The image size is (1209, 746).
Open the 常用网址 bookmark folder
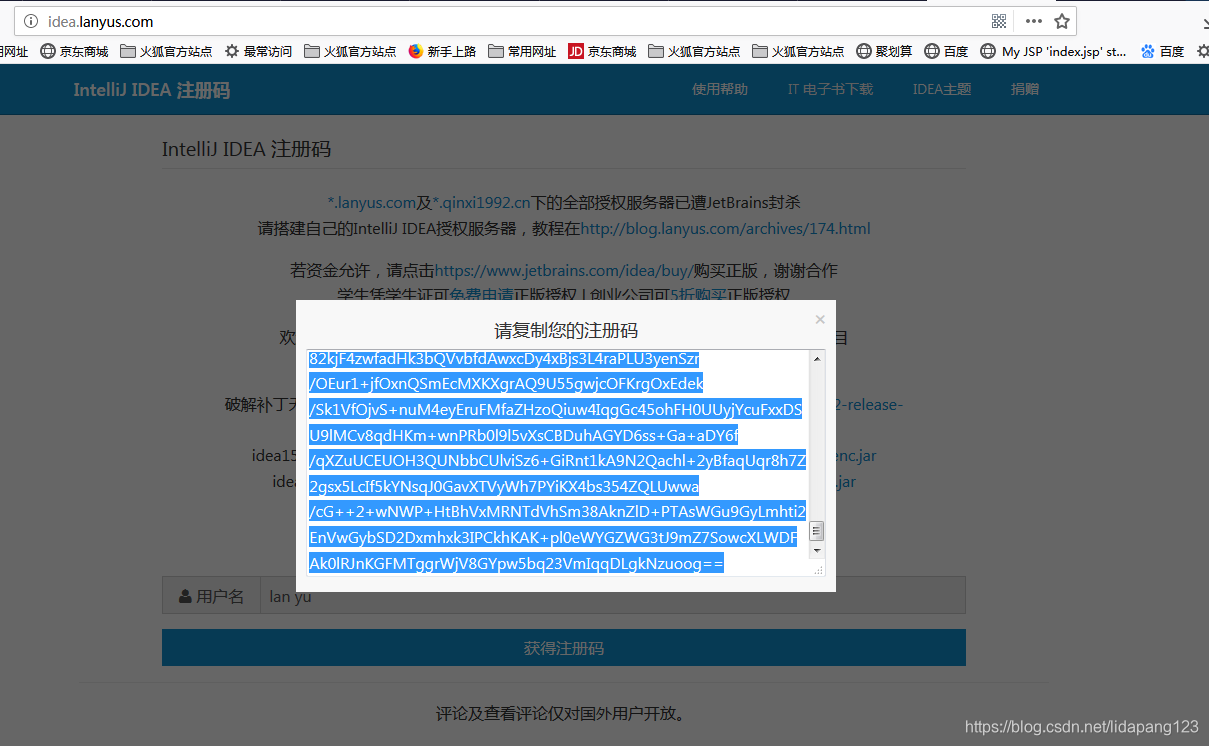[x=522, y=51]
